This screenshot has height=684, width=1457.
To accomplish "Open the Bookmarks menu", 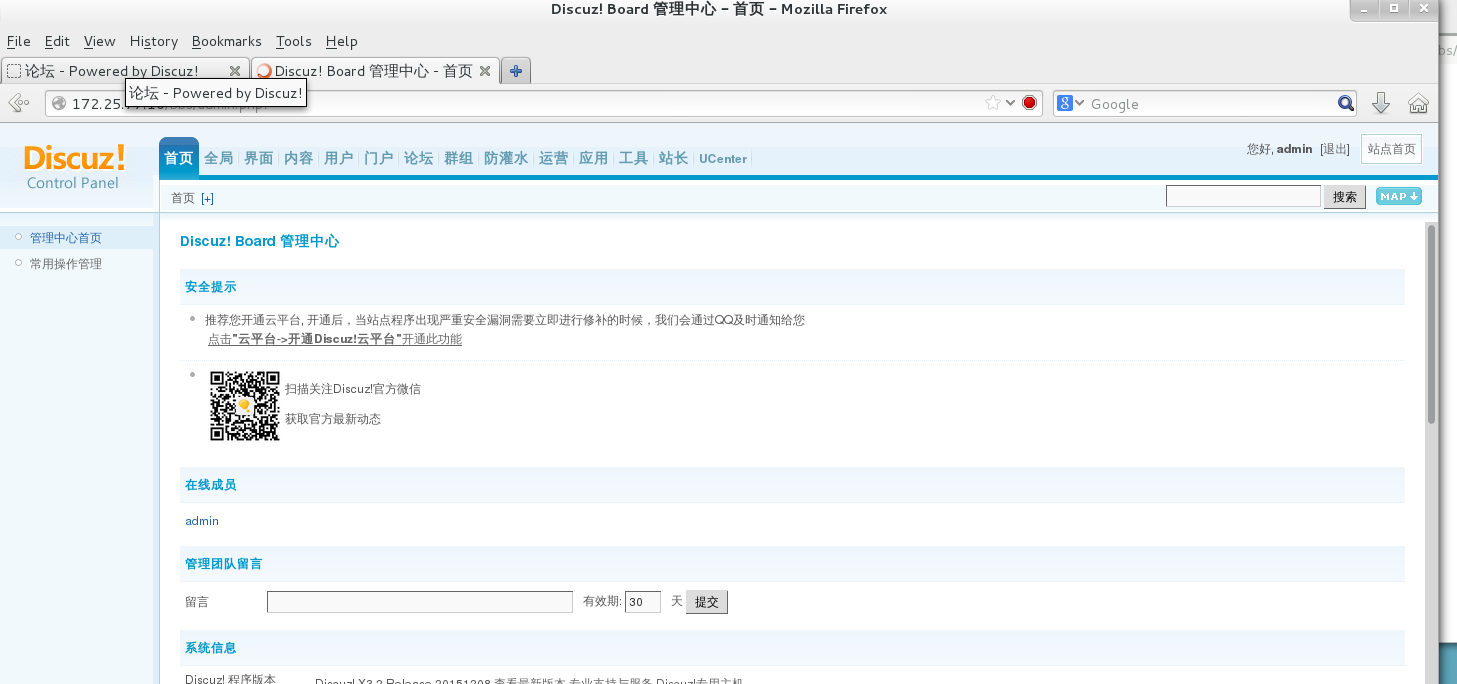I will (x=227, y=41).
